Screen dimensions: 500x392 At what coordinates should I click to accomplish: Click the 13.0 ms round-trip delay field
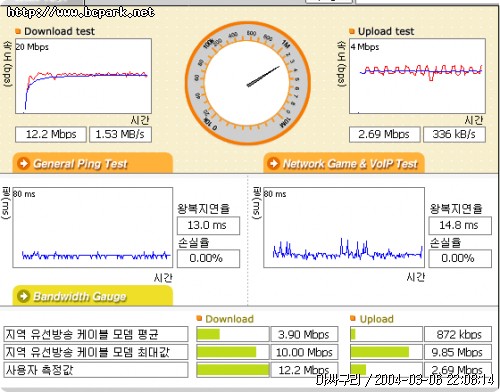[208, 226]
